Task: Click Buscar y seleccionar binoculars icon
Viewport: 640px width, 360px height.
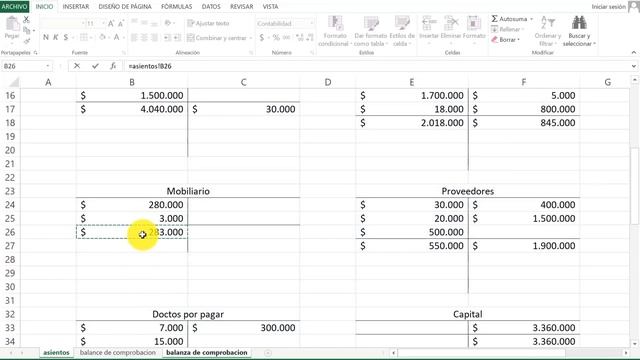Action: pos(579,22)
